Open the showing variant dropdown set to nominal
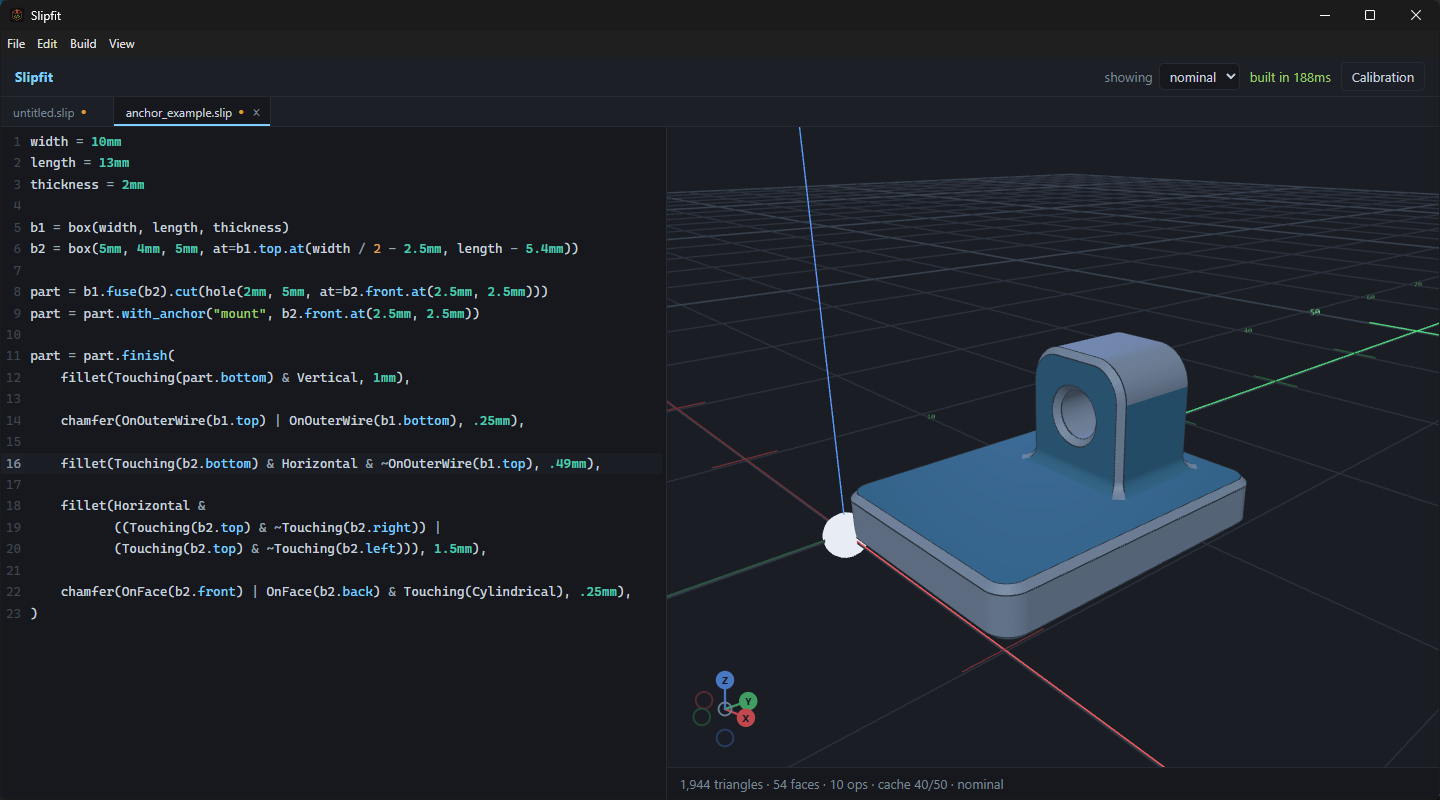The image size is (1440, 800). click(1199, 77)
